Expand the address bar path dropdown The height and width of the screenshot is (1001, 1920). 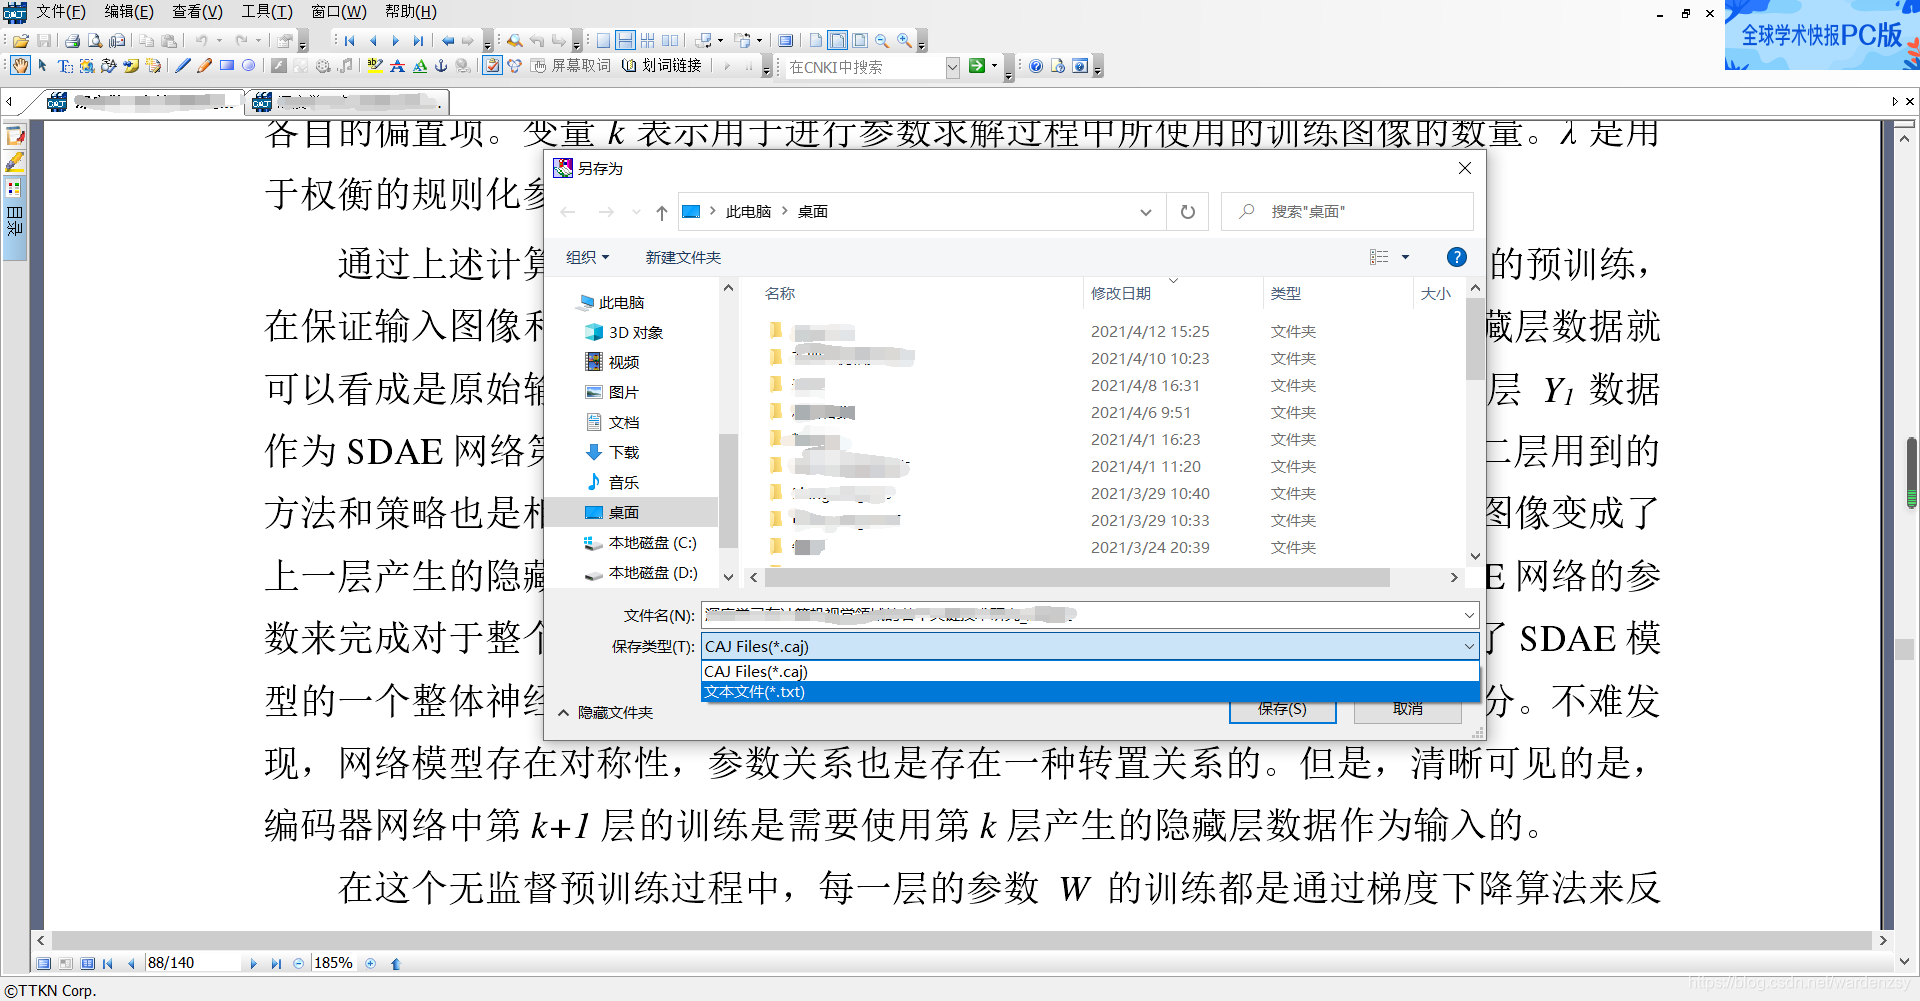1146,212
